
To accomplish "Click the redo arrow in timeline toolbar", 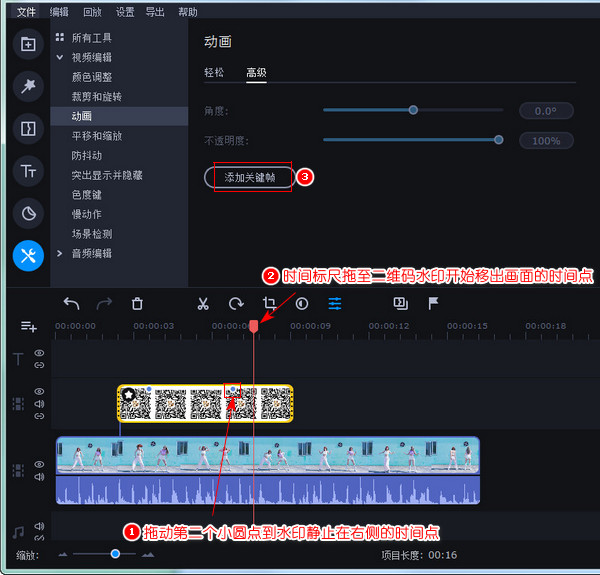I will coord(104,304).
